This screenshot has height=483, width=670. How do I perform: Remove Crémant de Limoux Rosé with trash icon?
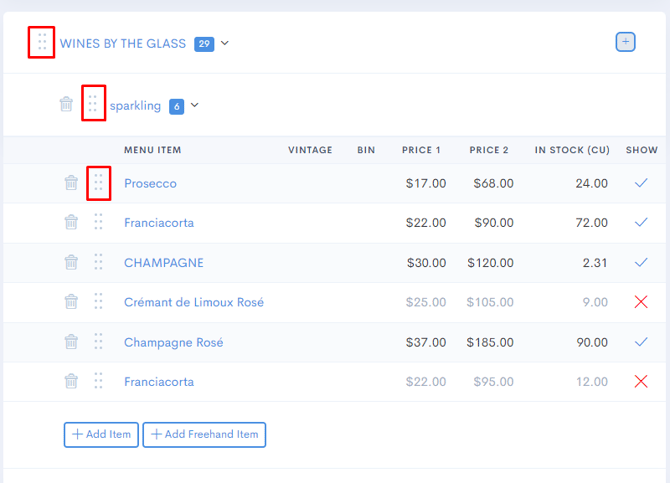pyautogui.click(x=71, y=302)
